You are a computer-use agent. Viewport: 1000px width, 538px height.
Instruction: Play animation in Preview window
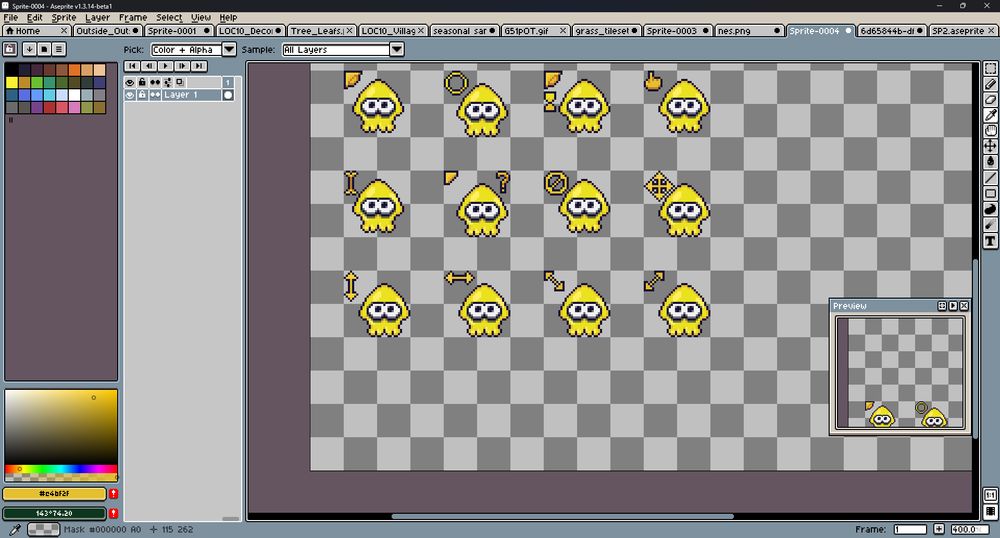(x=953, y=306)
